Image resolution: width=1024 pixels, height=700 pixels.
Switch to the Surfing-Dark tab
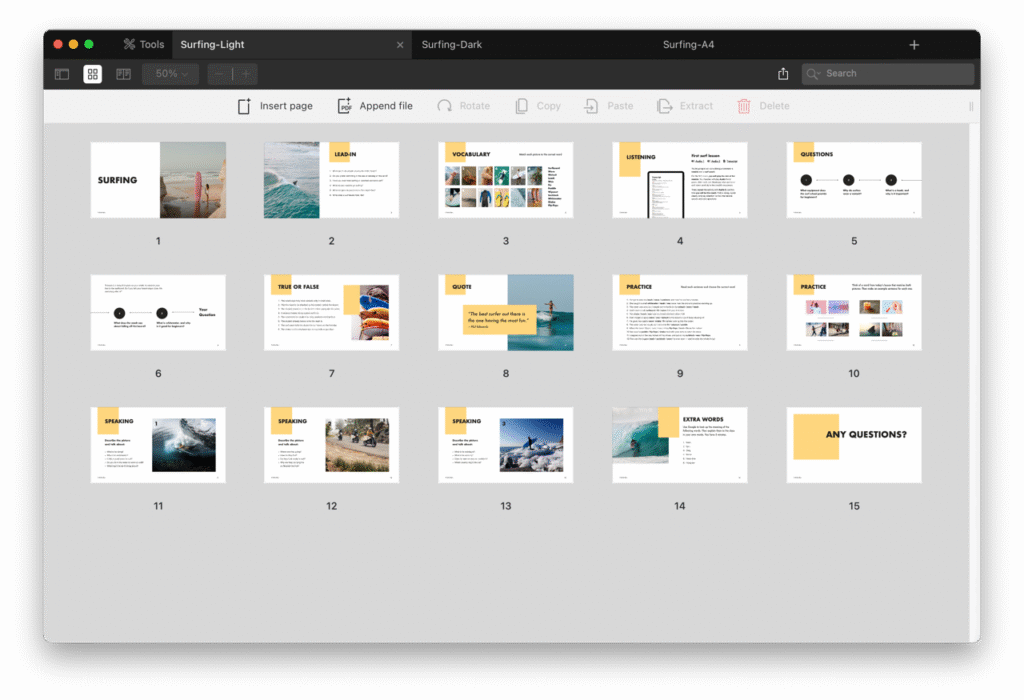click(451, 44)
